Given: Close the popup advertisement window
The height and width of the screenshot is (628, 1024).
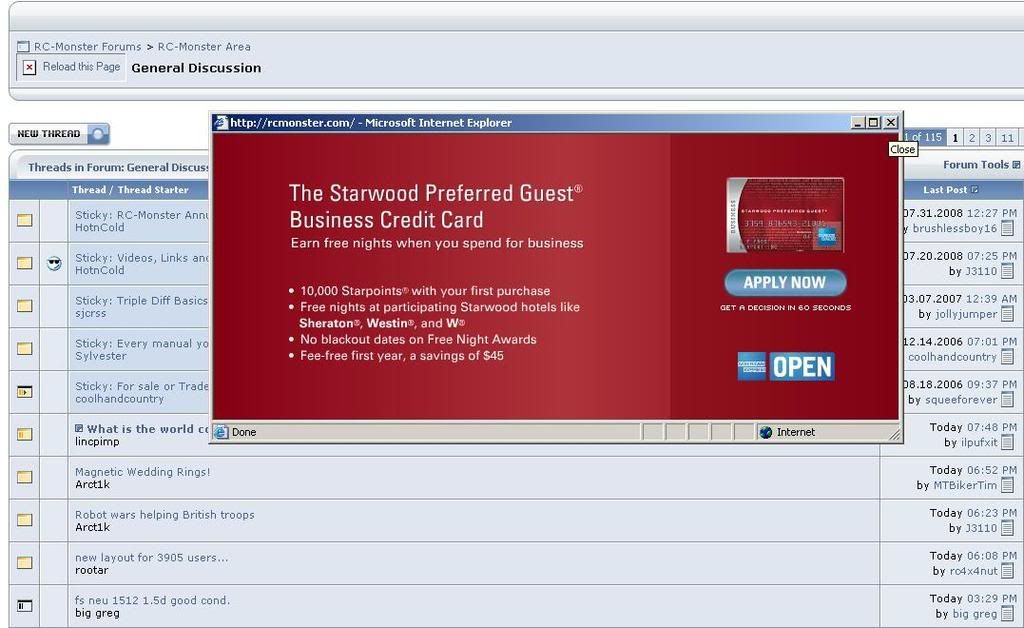Looking at the screenshot, I should (x=890, y=122).
